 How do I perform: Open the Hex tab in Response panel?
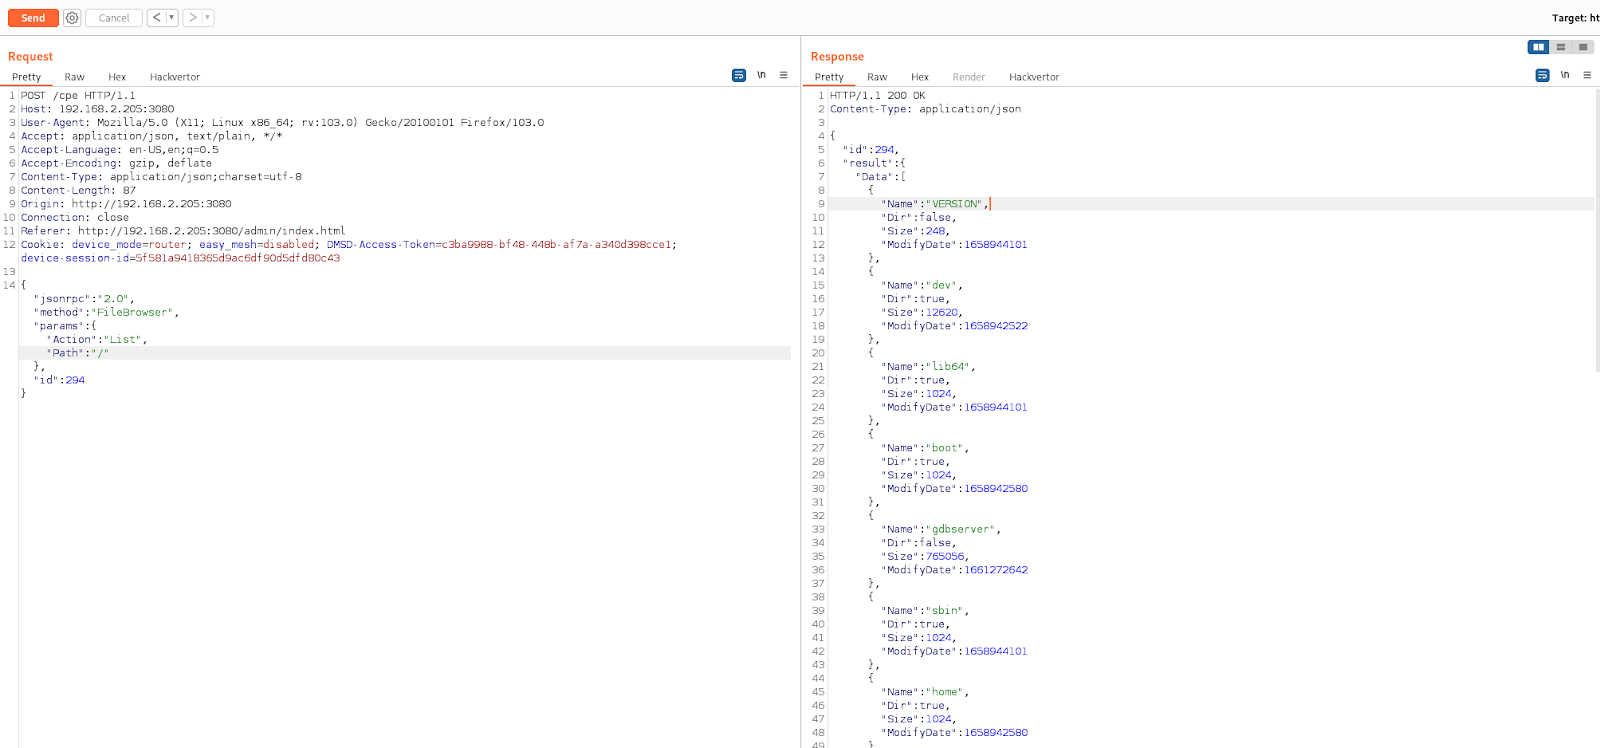point(919,77)
